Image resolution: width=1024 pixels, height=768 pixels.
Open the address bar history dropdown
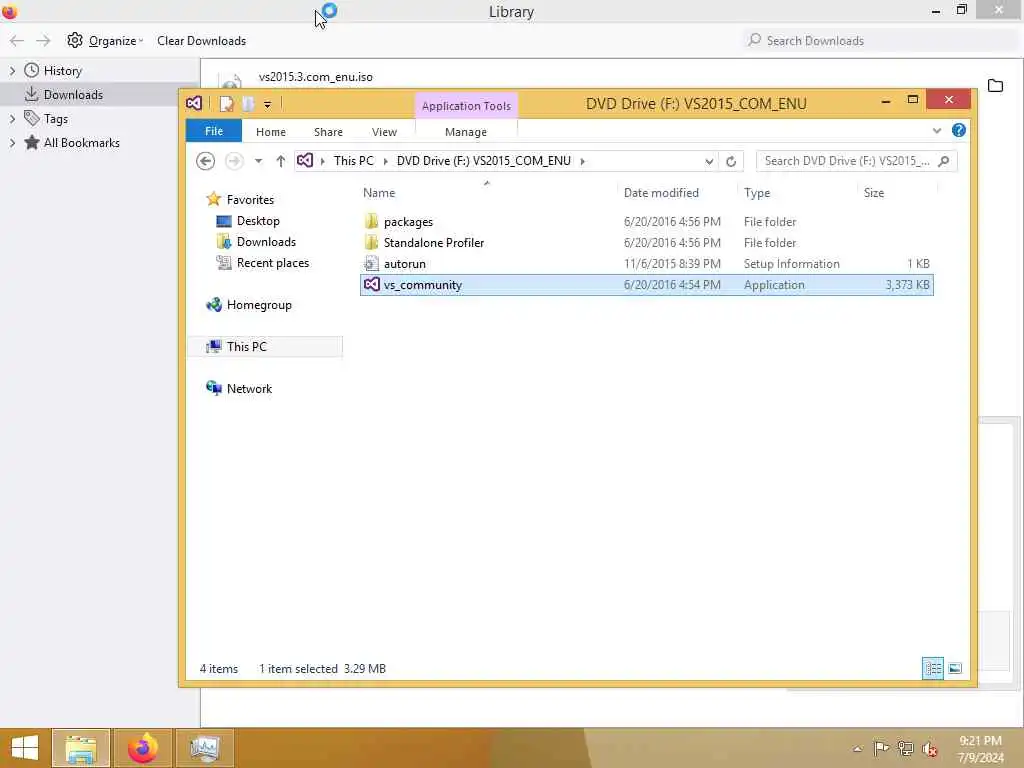(709, 161)
